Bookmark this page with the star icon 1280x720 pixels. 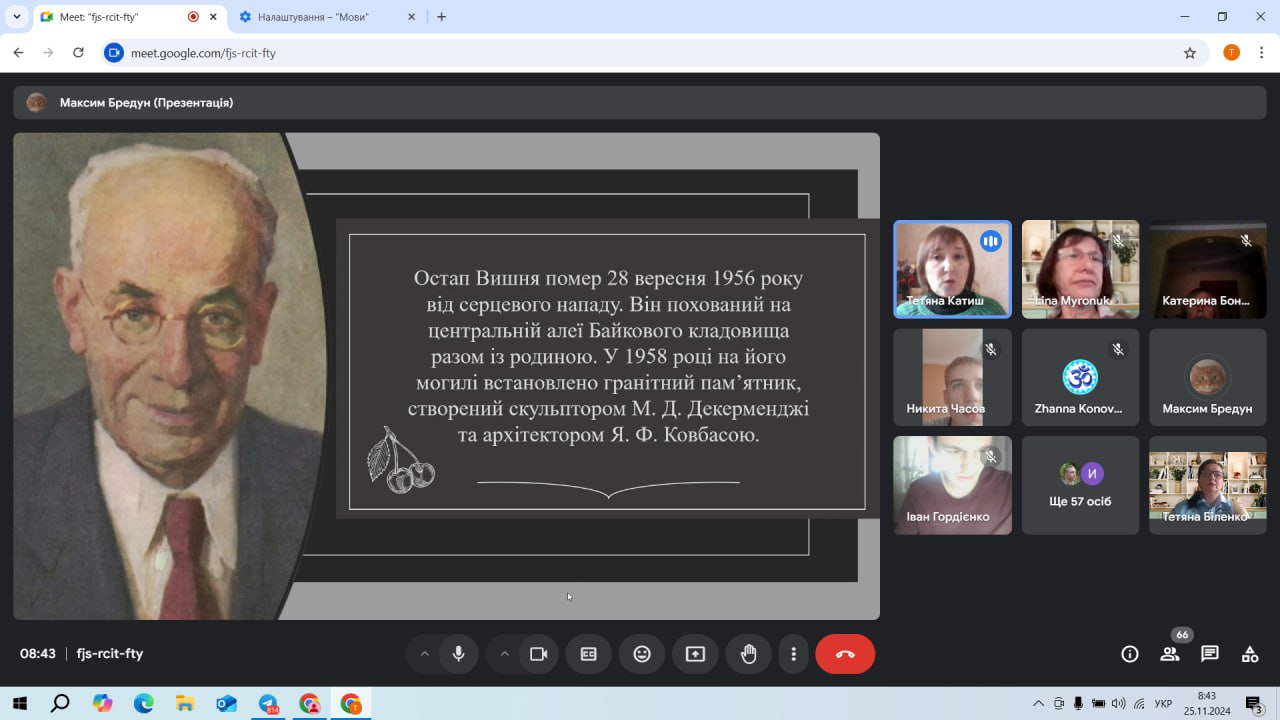tap(1190, 53)
